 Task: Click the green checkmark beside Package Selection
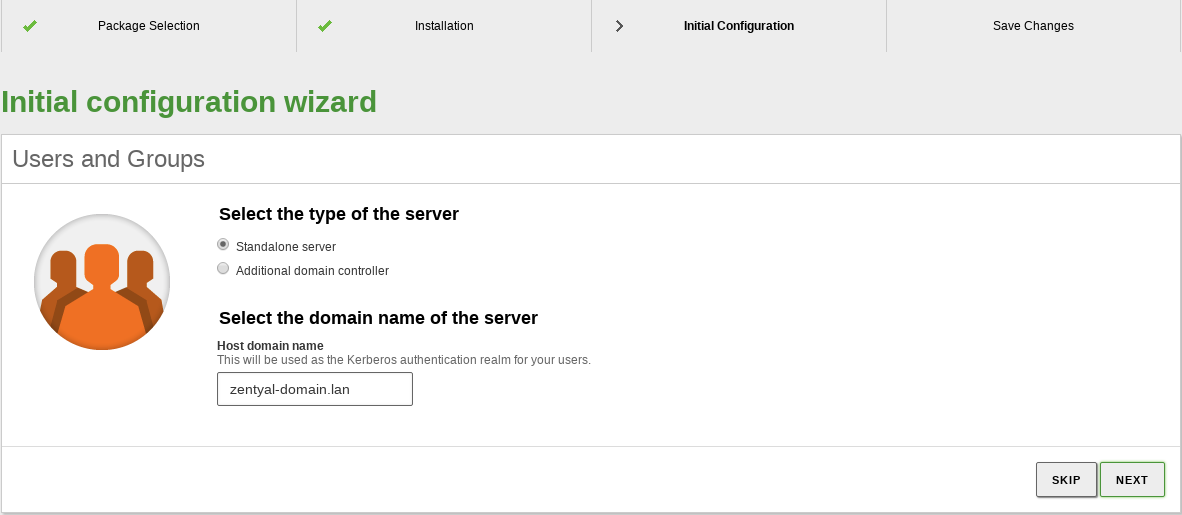(30, 26)
